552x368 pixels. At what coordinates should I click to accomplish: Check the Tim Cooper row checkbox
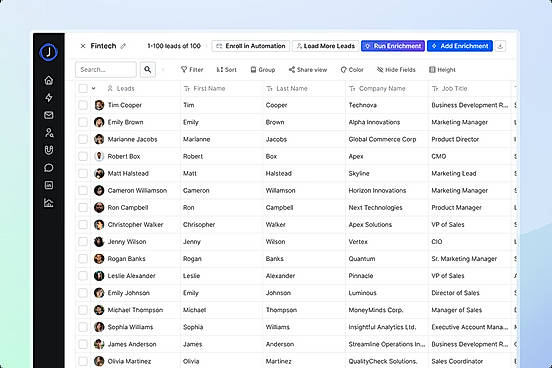[83, 105]
